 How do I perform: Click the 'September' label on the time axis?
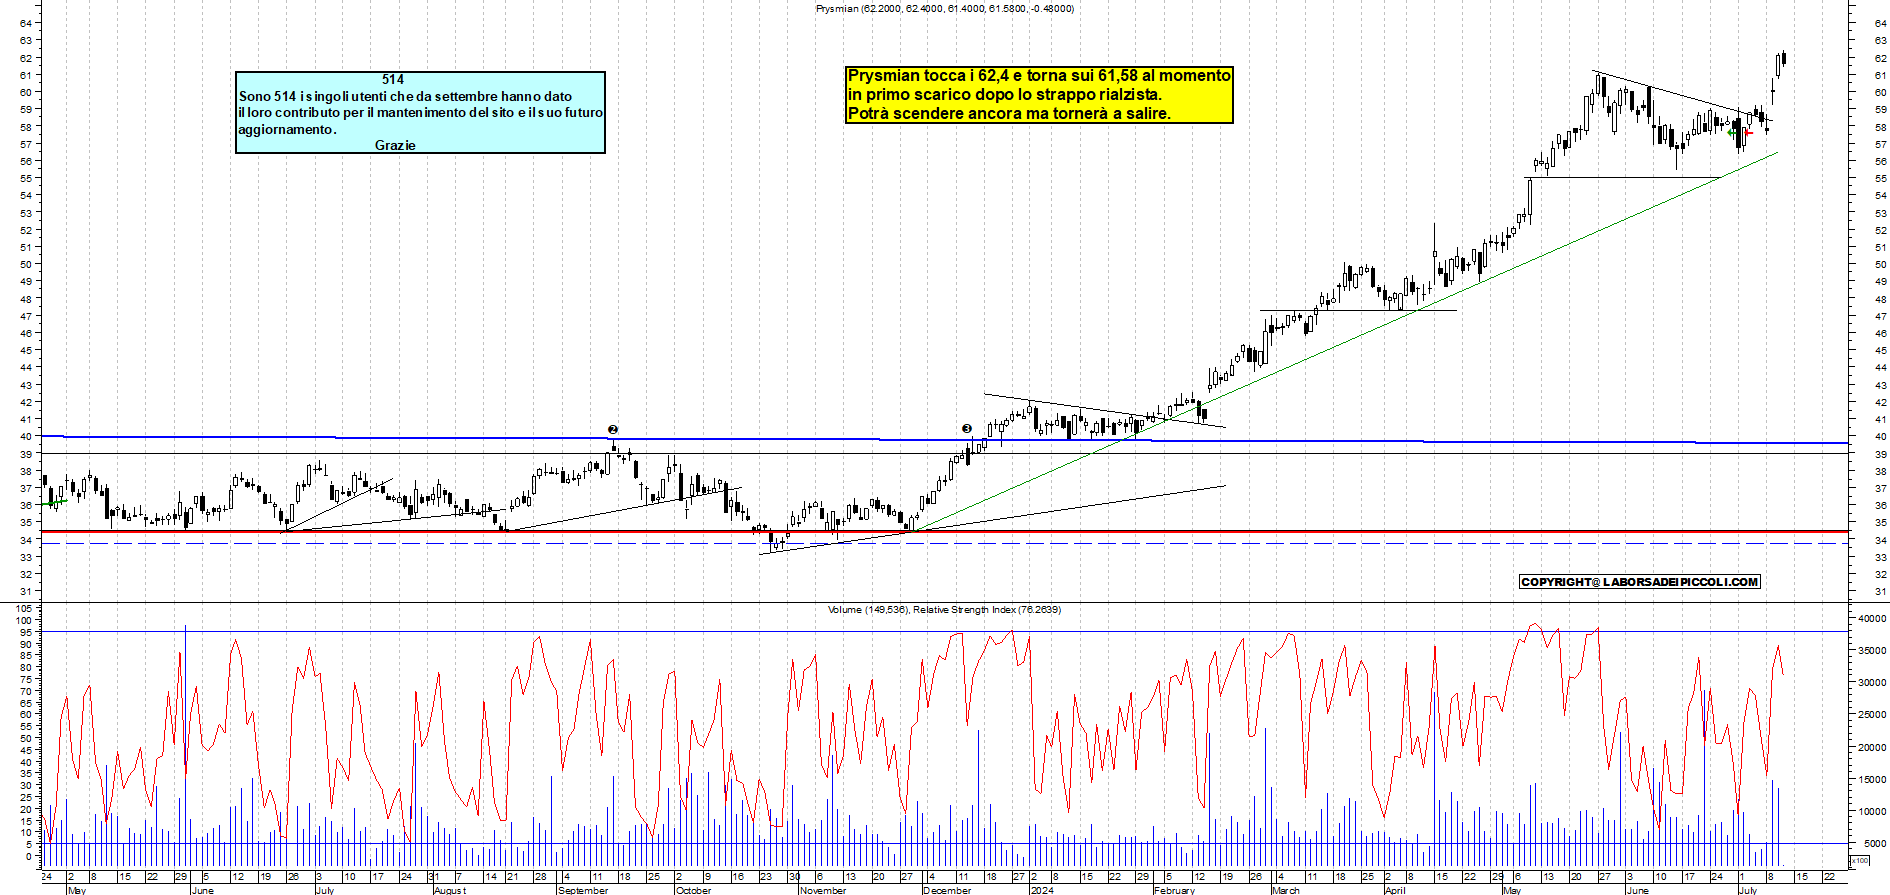[583, 890]
